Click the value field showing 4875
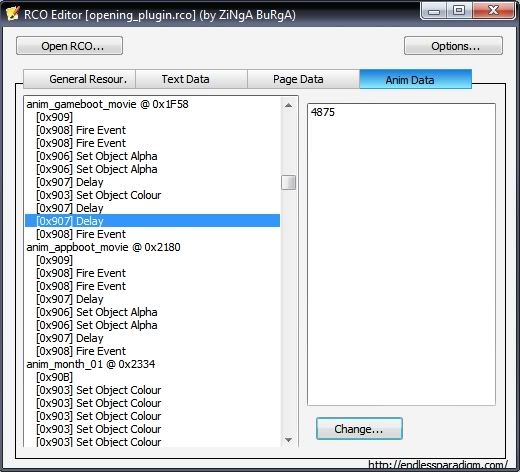The image size is (520, 472). (x=401, y=254)
